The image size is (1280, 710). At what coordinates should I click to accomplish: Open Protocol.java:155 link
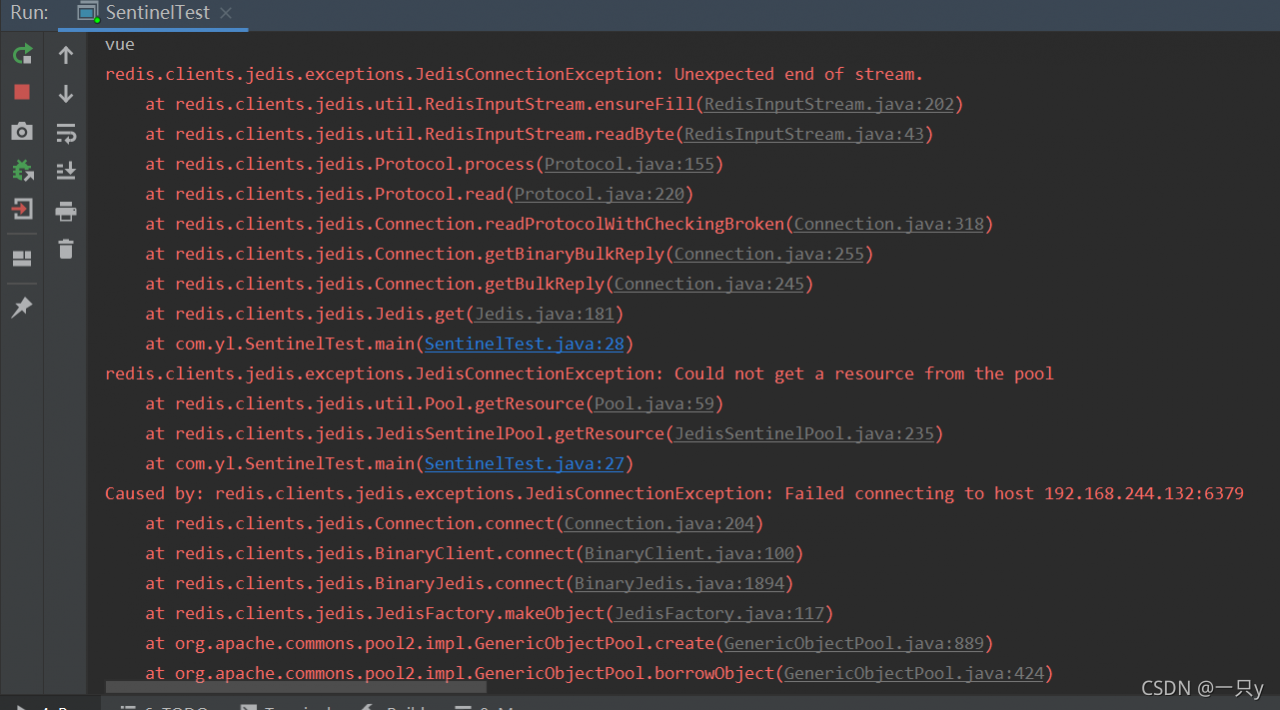pos(629,164)
